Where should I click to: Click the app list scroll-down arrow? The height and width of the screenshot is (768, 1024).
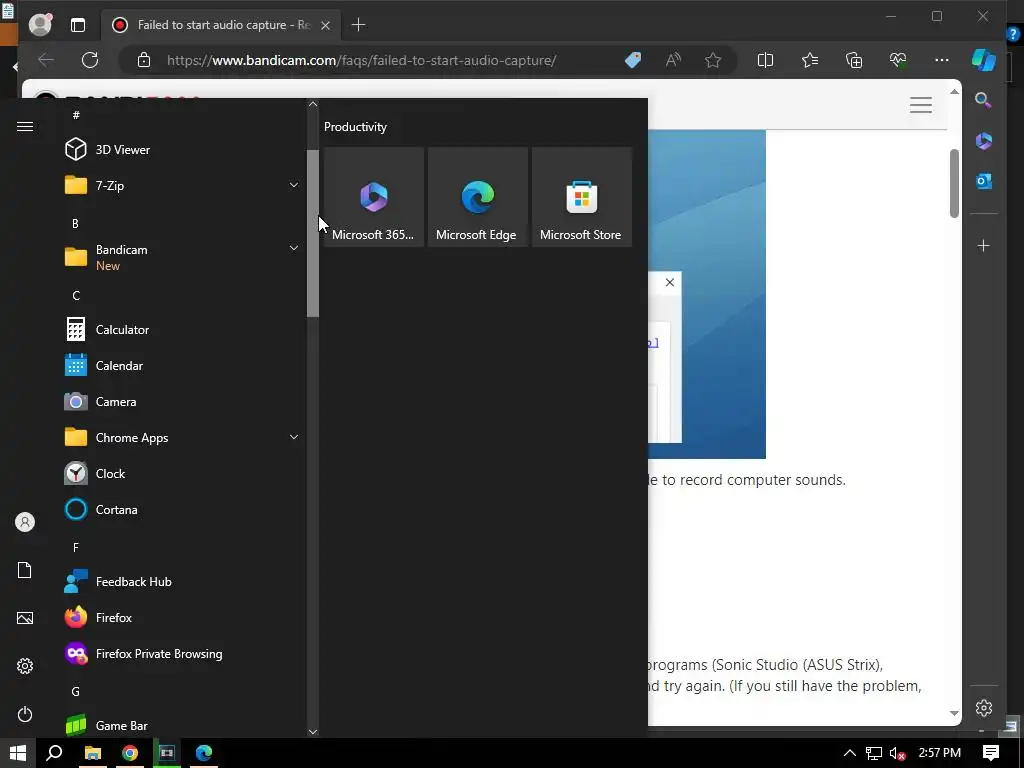pos(313,731)
